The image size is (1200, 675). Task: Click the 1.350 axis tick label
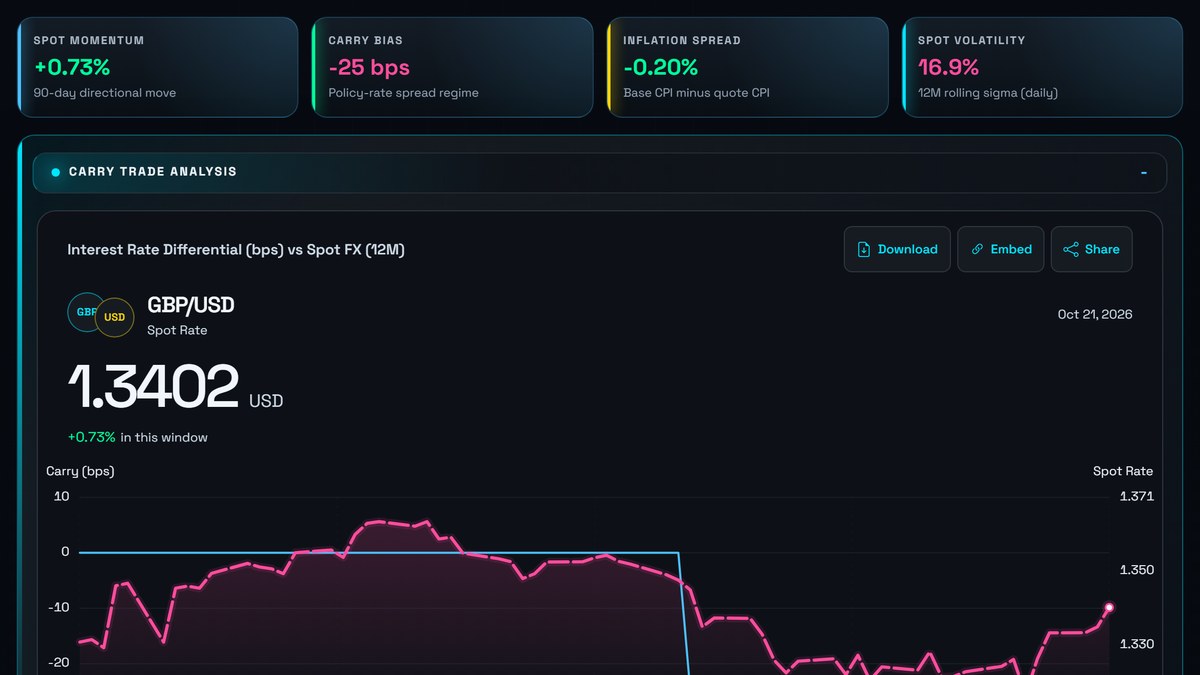click(1137, 570)
